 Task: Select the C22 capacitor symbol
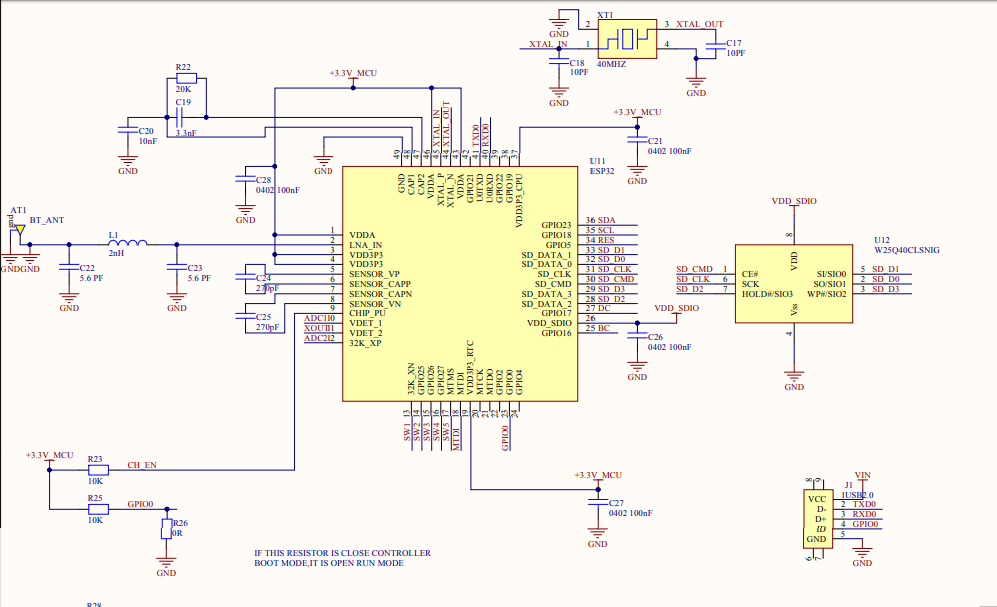coord(69,268)
